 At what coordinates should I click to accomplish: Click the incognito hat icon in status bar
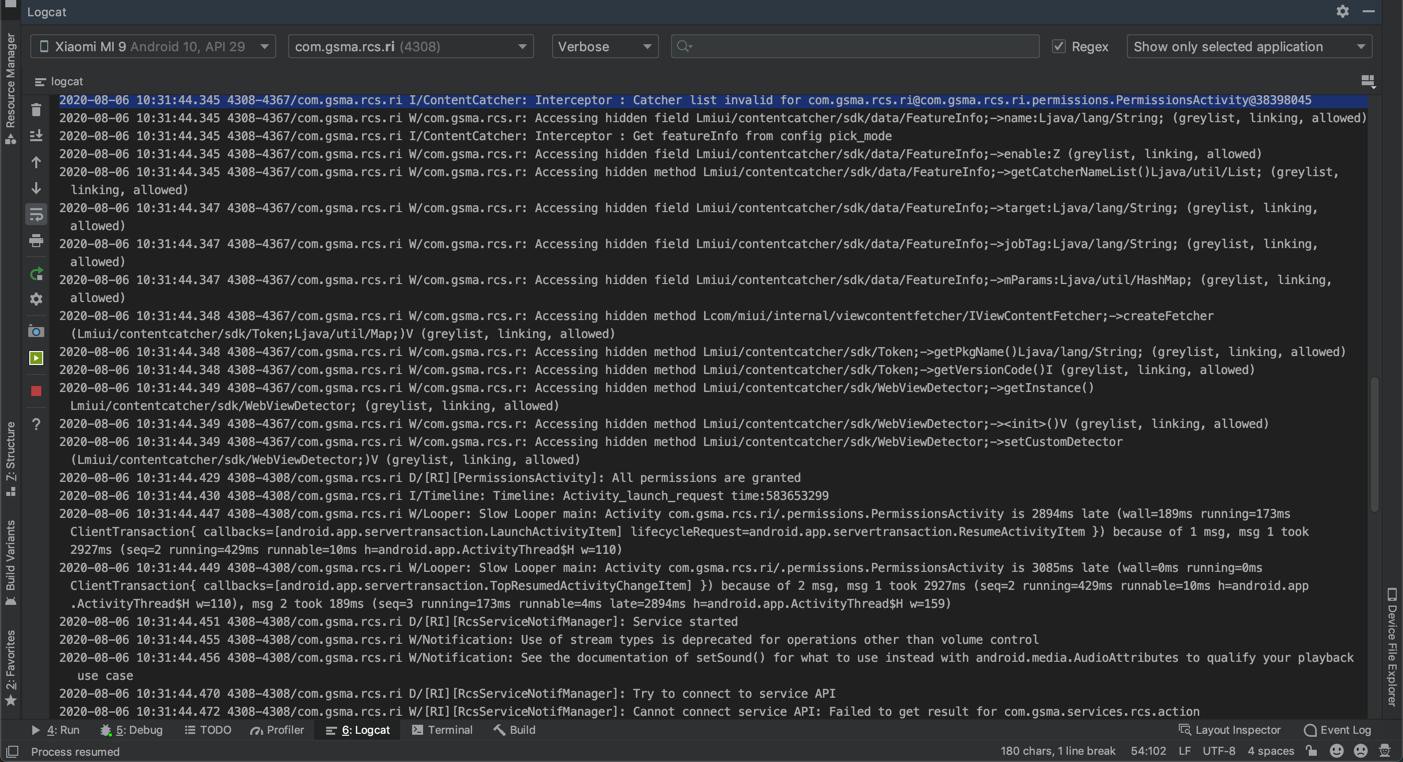(x=1385, y=751)
